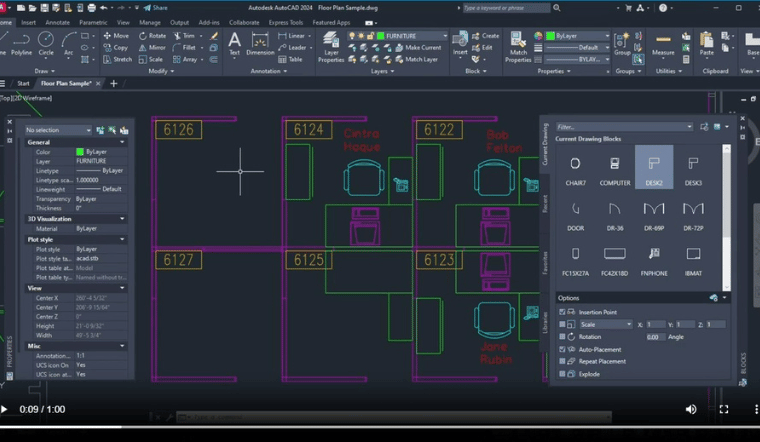Viewport: 760px width, 442px height.
Task: Collapse the General properties section
Action: [x=122, y=142]
